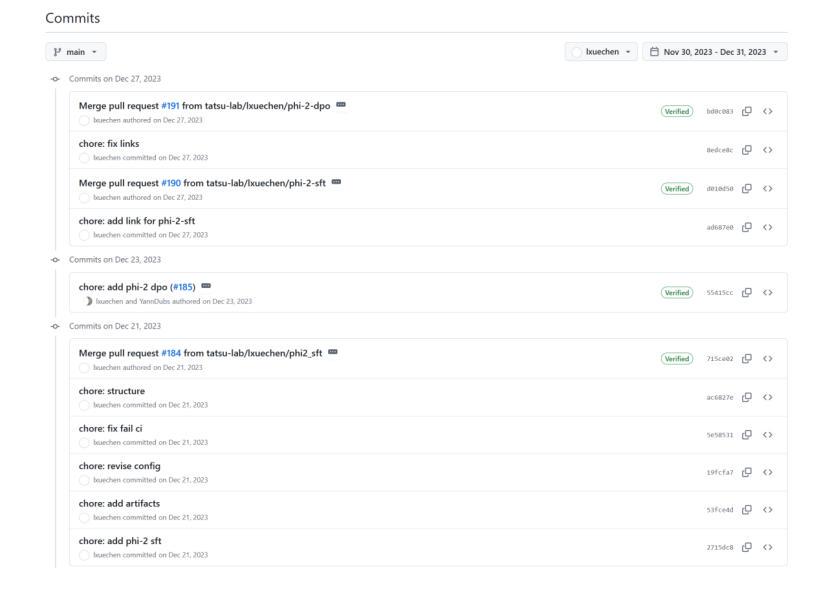
Task: Open pull request #190 link
Action: click(x=170, y=182)
